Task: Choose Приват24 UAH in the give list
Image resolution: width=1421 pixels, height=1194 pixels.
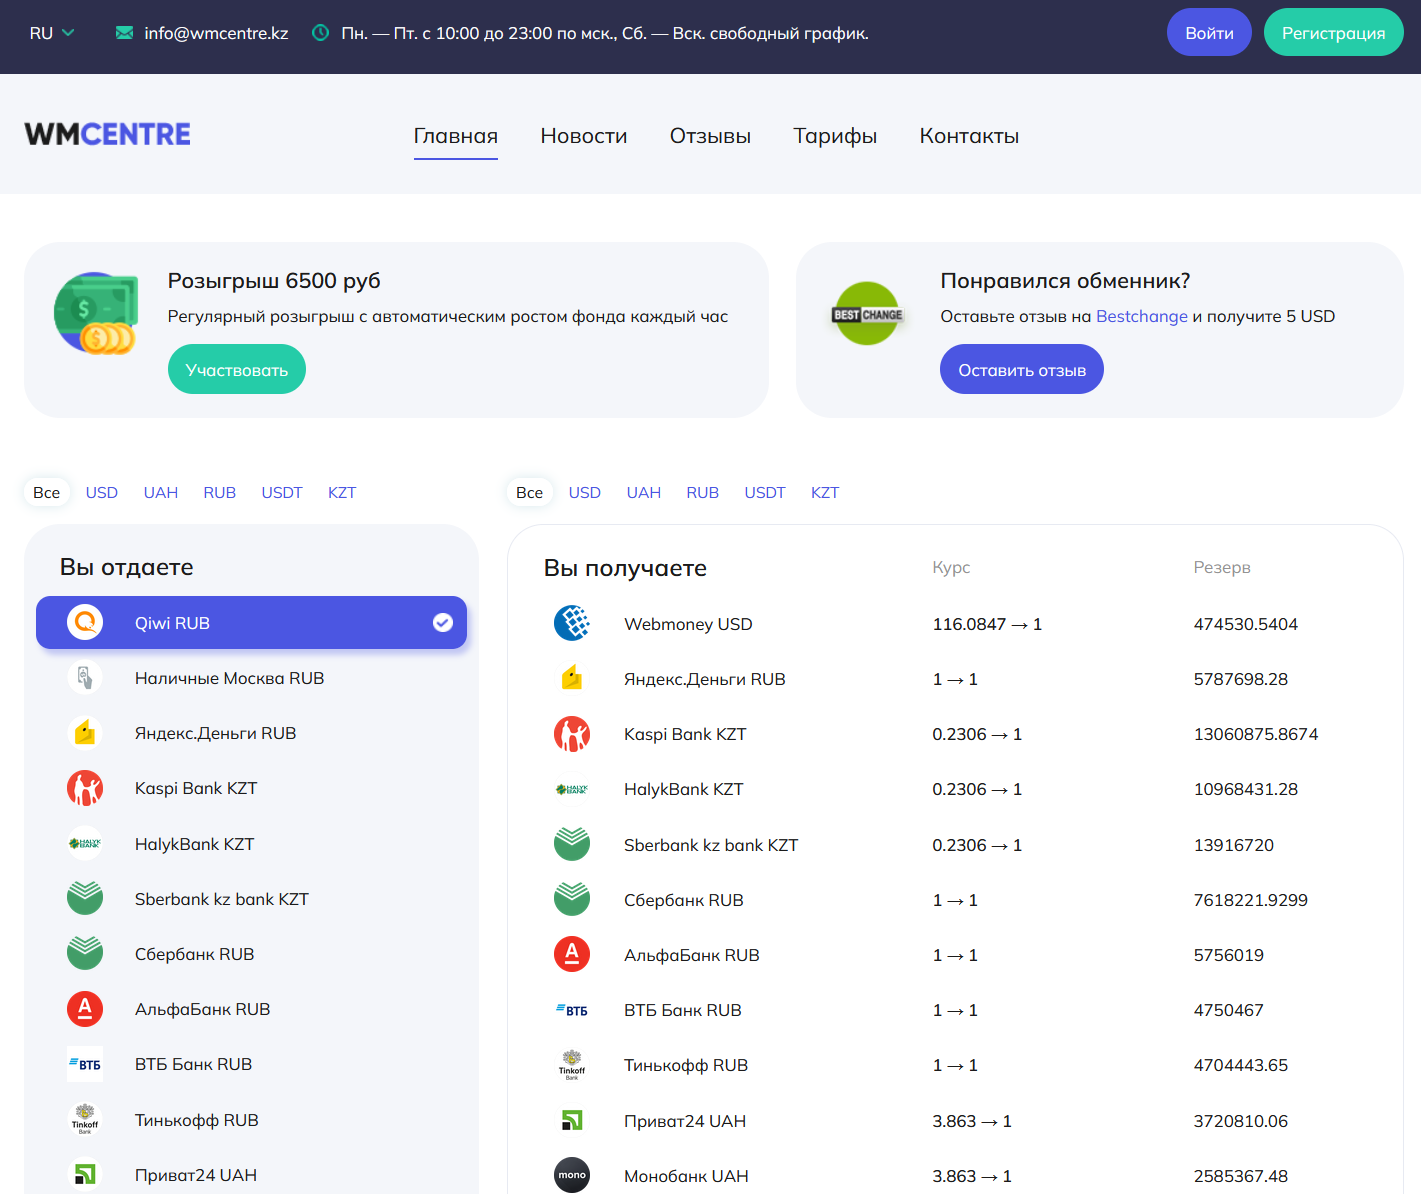Action: click(251, 1175)
